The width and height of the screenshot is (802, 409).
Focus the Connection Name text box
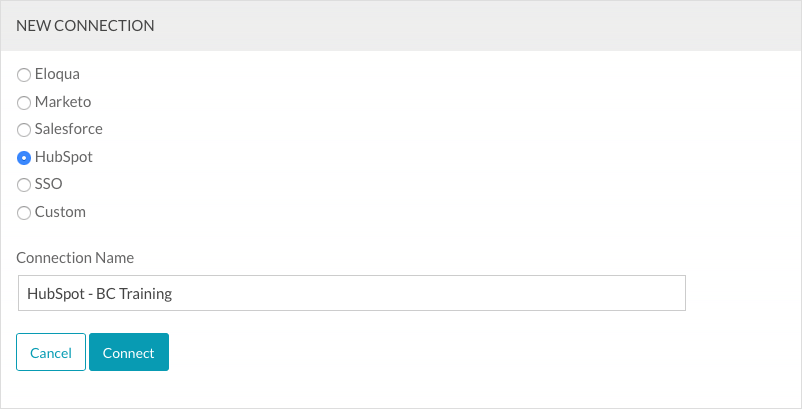[400, 294]
